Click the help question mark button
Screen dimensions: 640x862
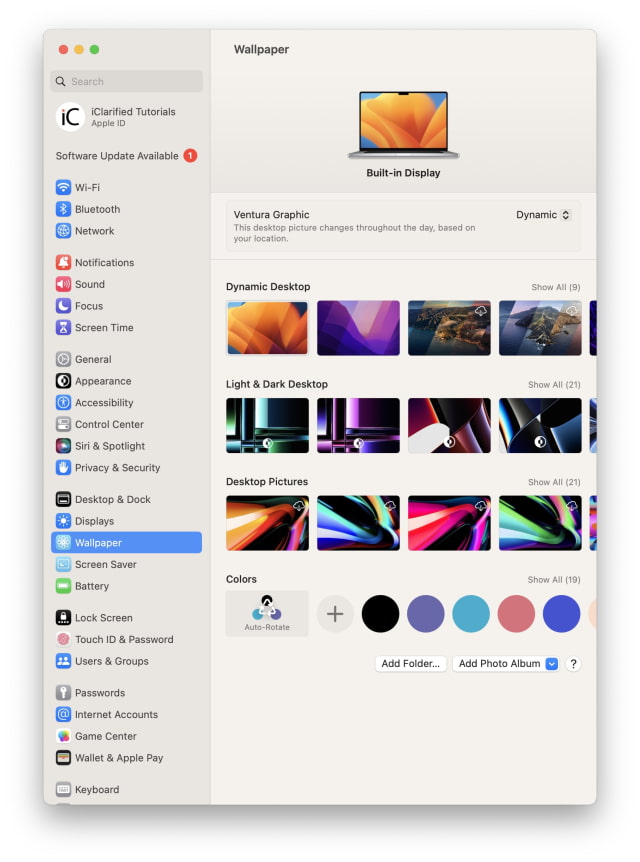(573, 664)
